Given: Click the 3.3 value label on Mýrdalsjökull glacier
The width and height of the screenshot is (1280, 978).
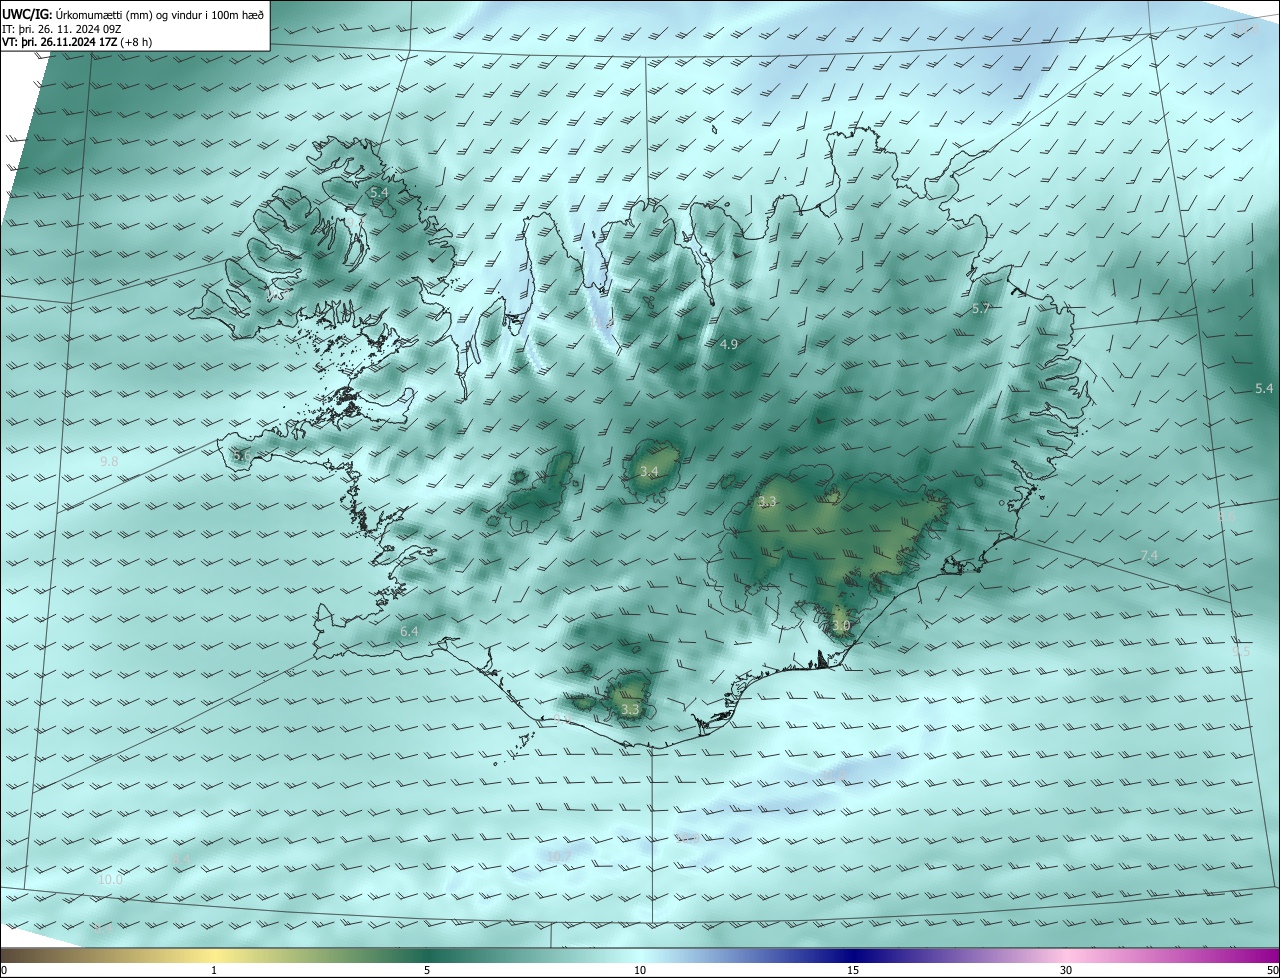Looking at the screenshot, I should 629,709.
